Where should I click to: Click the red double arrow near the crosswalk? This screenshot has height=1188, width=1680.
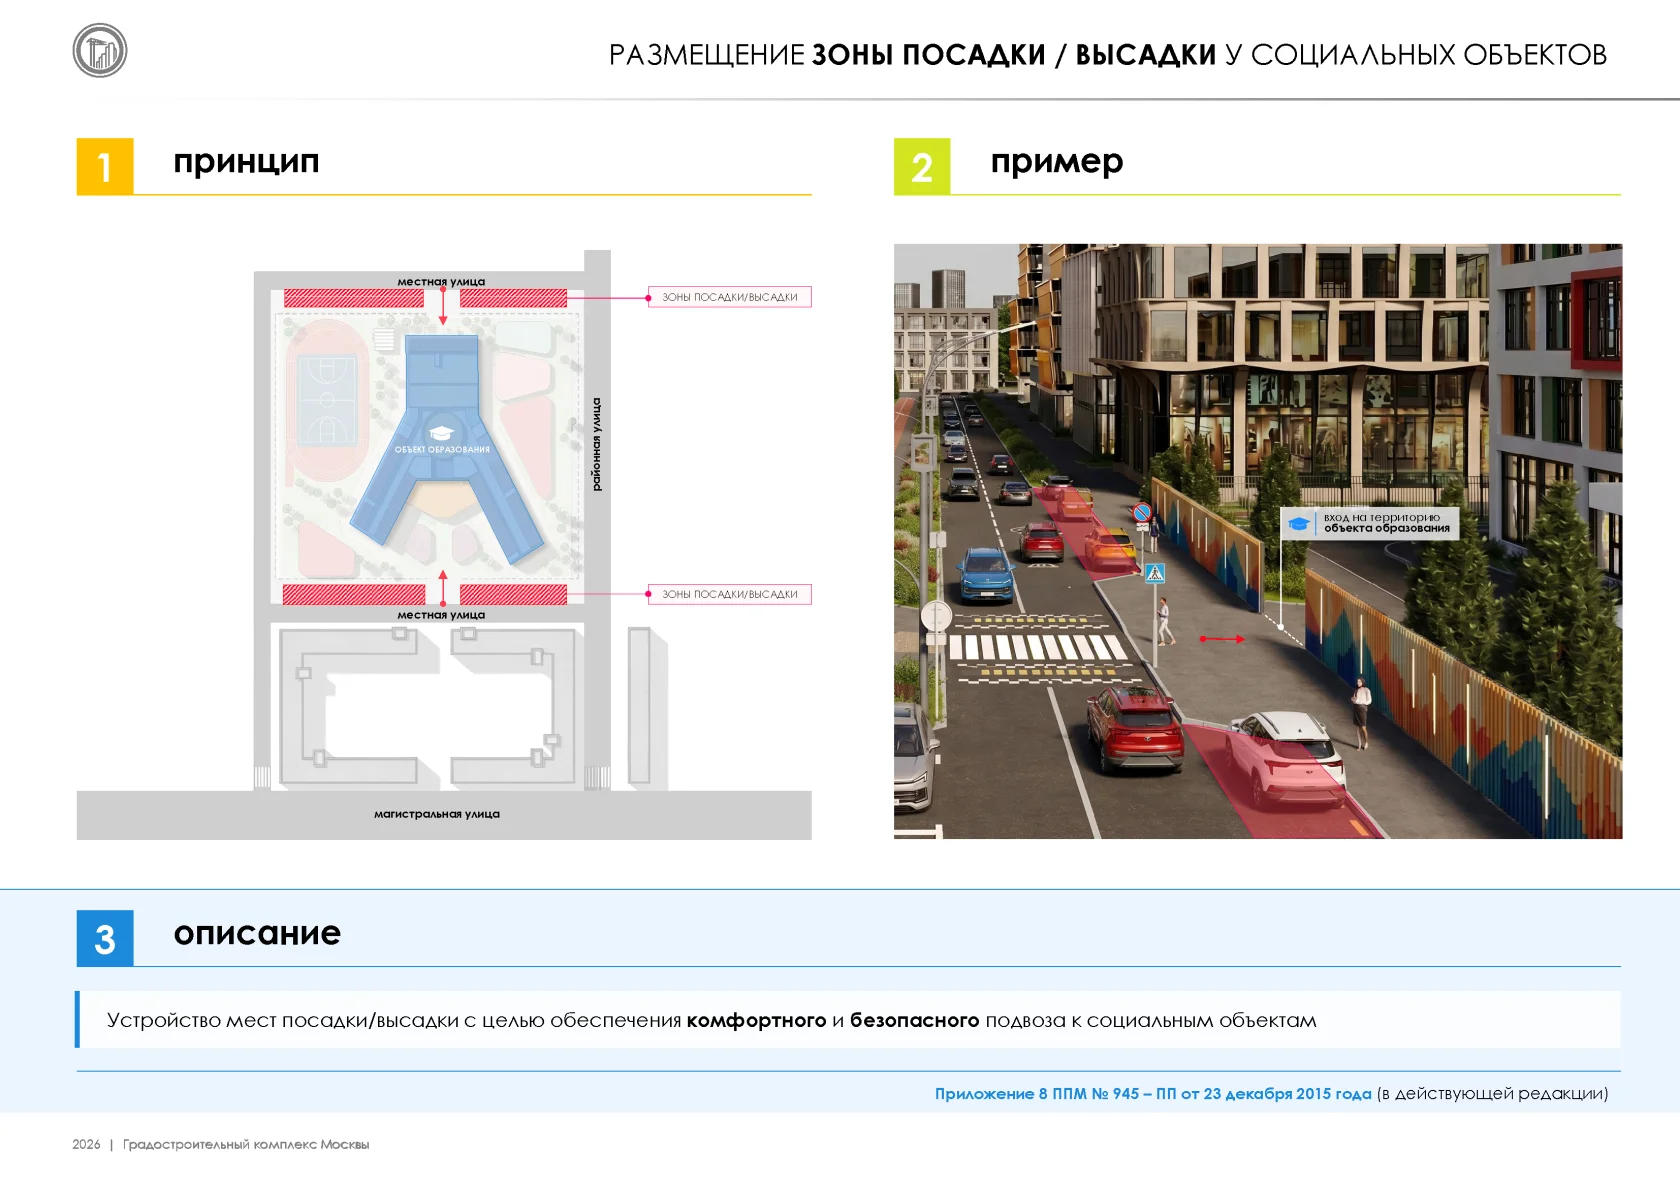[1222, 638]
